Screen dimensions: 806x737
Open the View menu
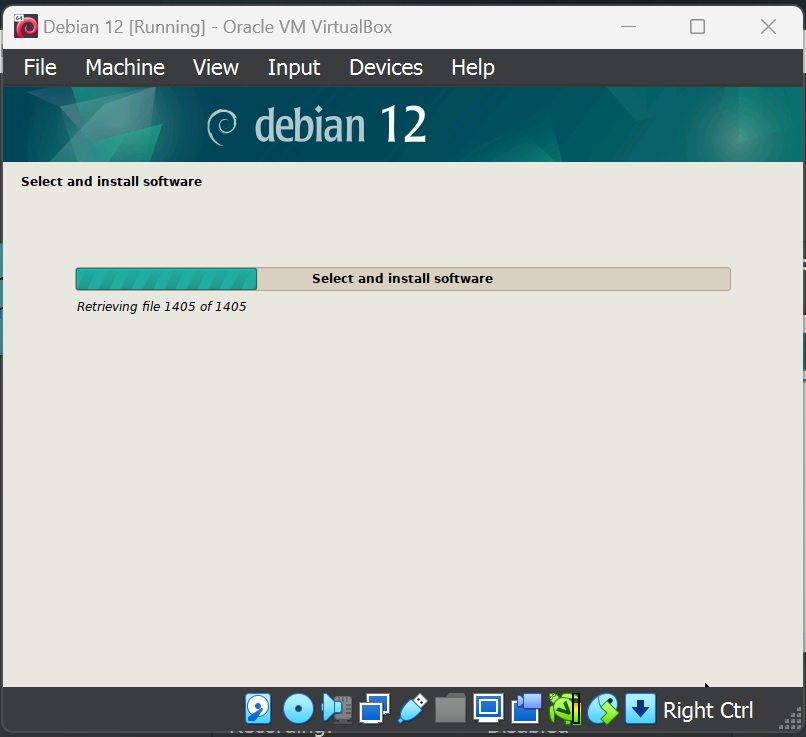(x=216, y=67)
